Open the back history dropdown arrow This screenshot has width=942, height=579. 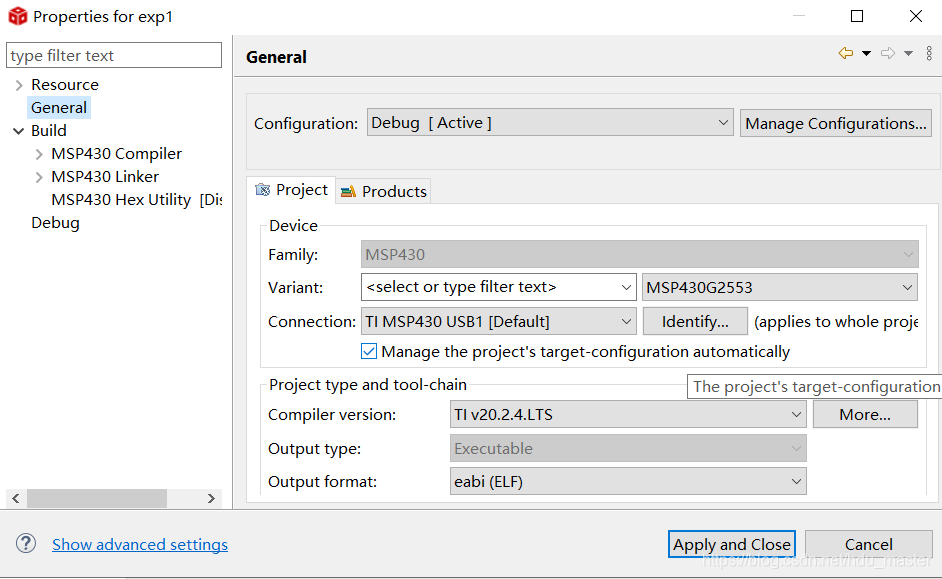866,53
